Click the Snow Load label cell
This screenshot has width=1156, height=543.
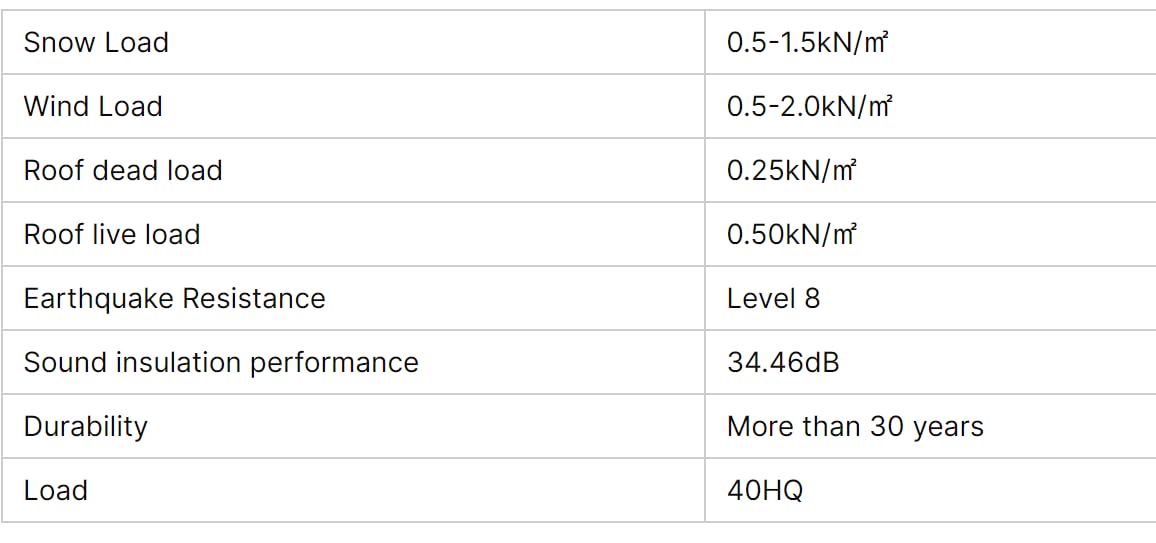click(x=353, y=42)
